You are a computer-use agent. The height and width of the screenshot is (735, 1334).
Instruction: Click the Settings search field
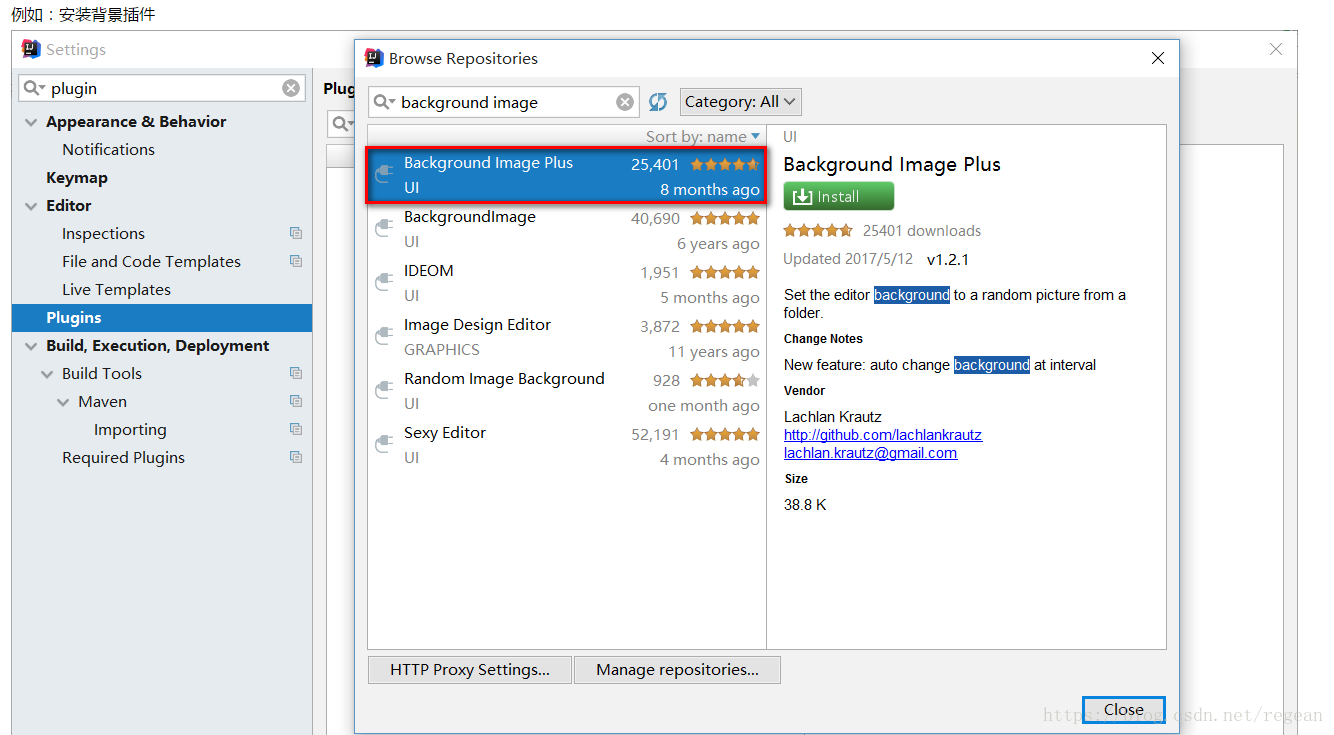click(x=162, y=88)
